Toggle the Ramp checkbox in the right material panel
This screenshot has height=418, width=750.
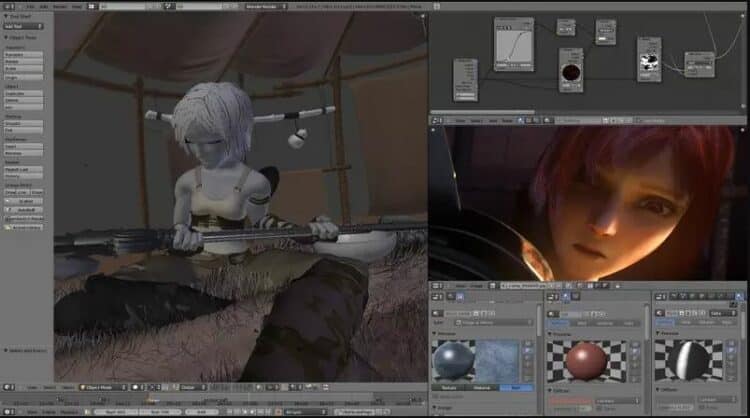(x=702, y=407)
